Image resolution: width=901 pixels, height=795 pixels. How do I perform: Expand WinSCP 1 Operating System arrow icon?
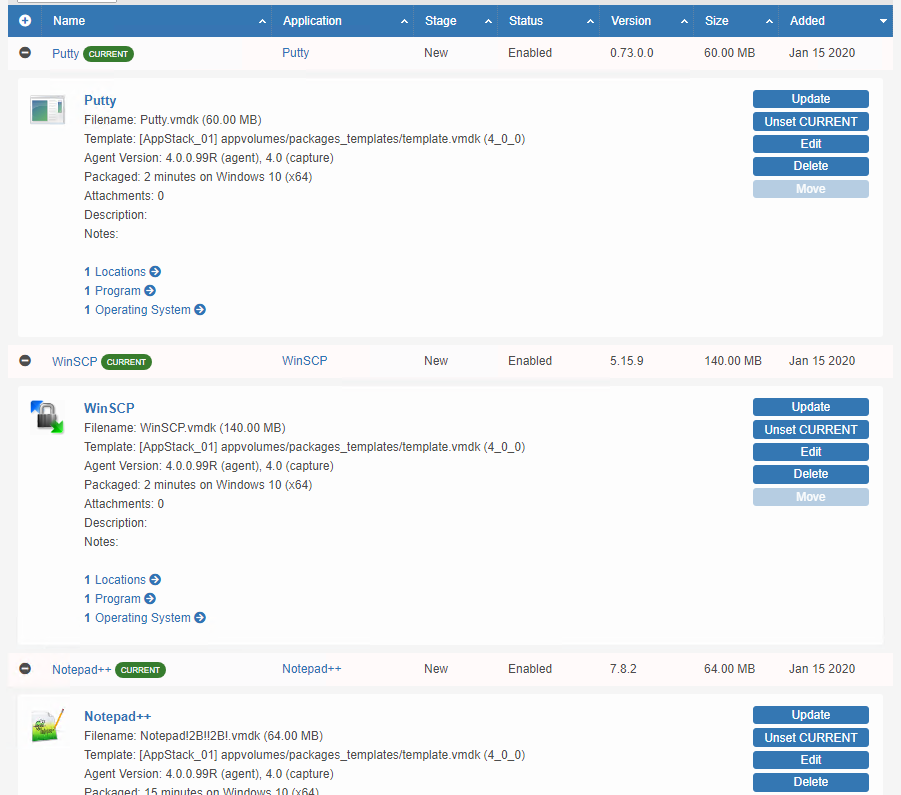click(x=200, y=617)
